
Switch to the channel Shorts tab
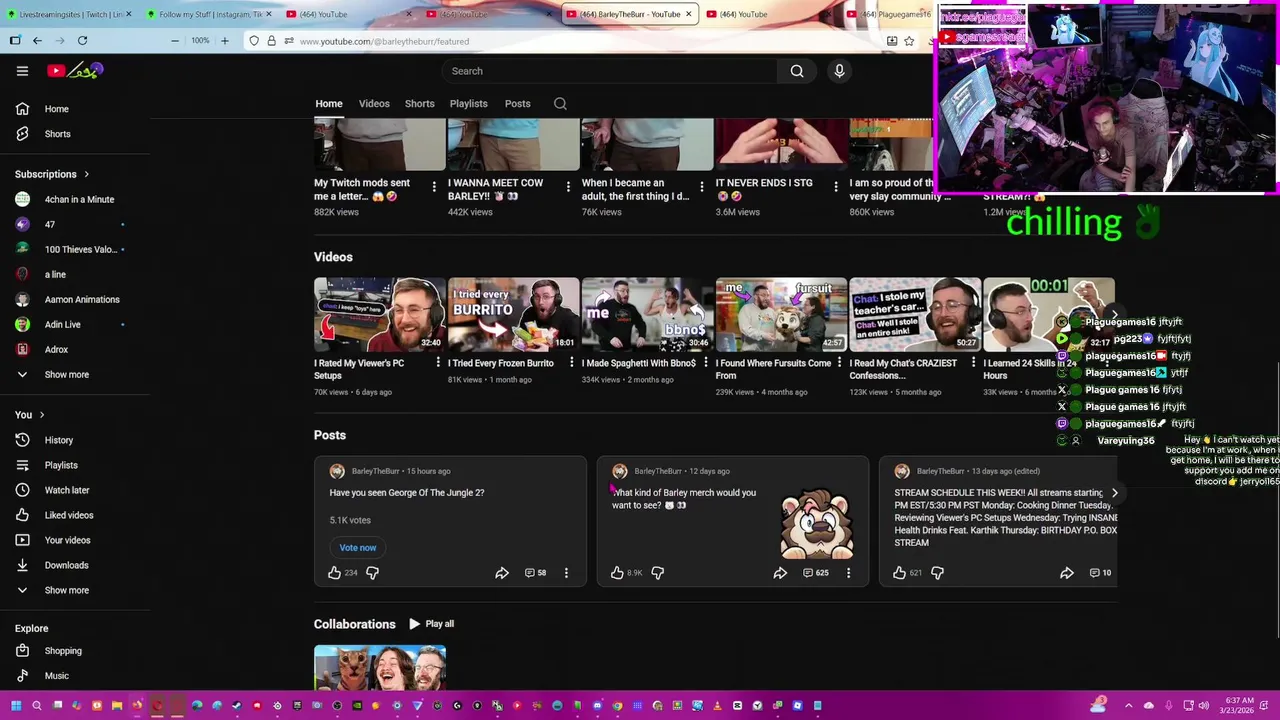coord(420,104)
